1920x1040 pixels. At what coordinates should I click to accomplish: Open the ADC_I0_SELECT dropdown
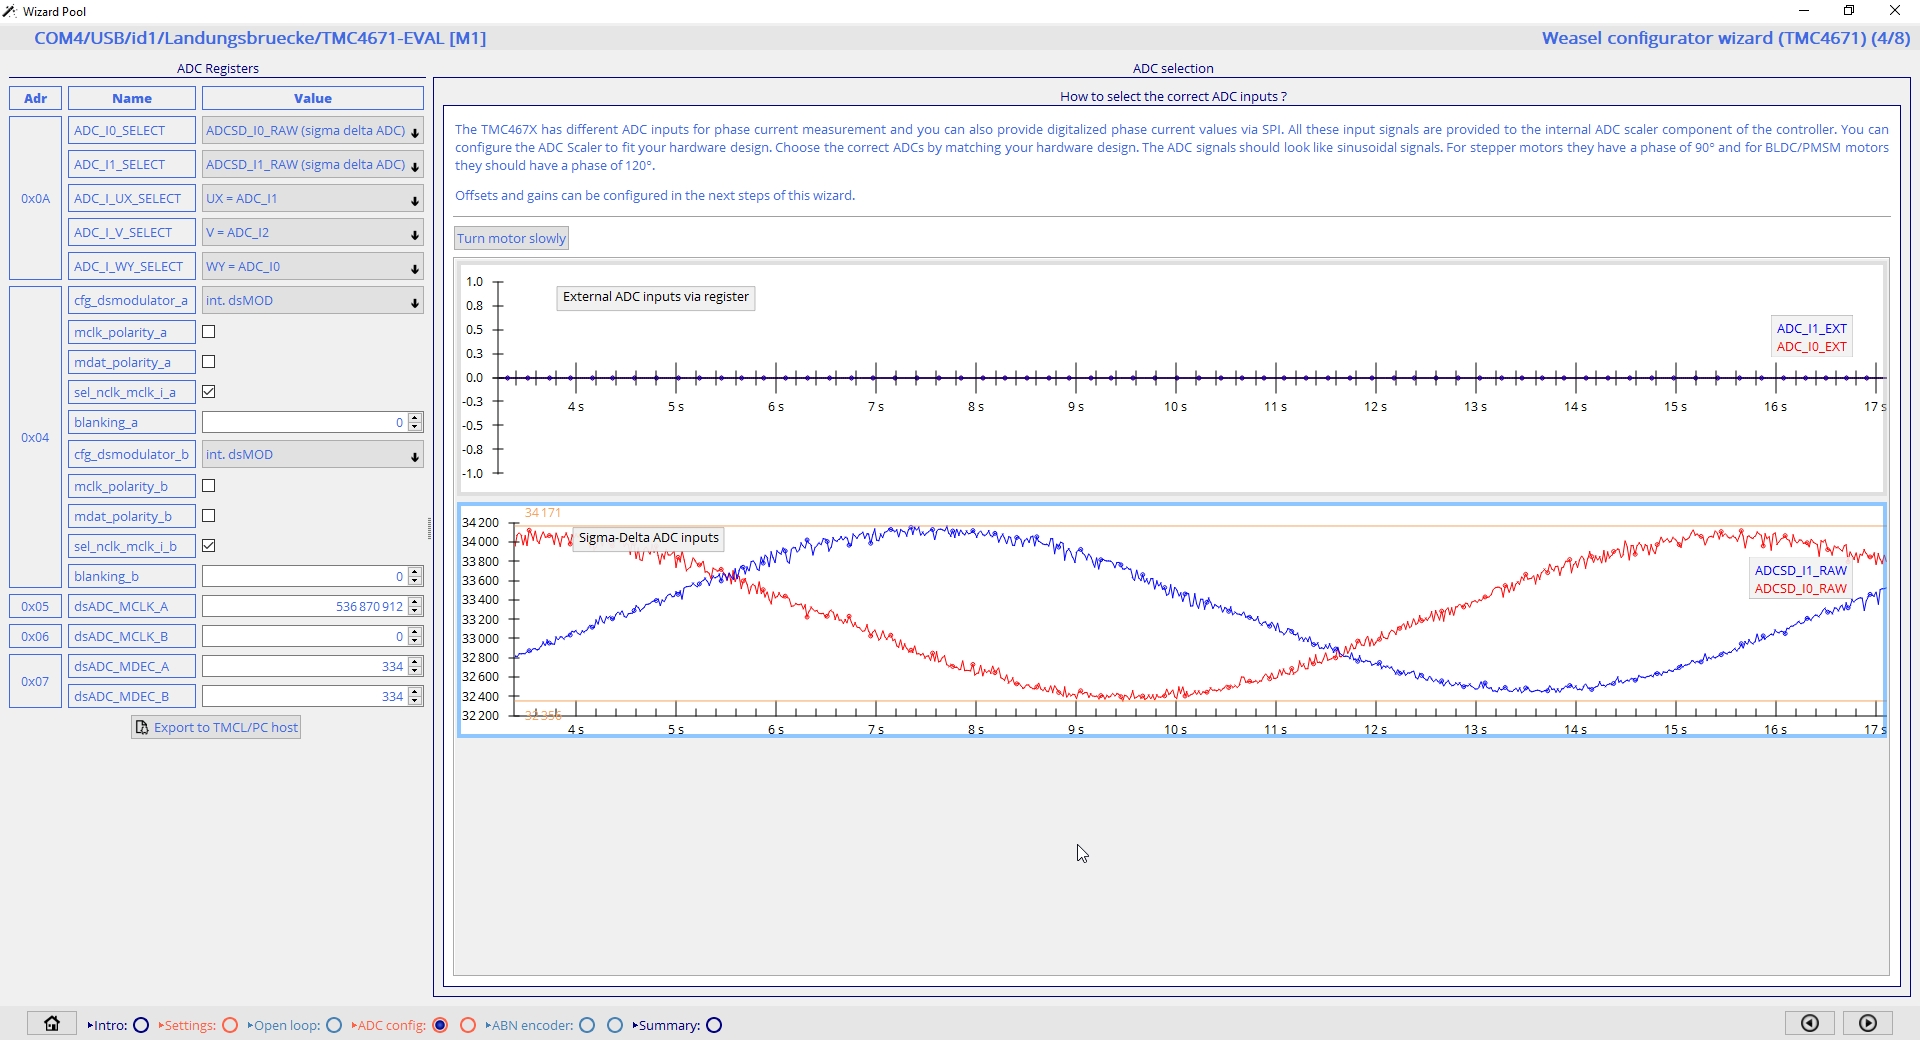[312, 131]
